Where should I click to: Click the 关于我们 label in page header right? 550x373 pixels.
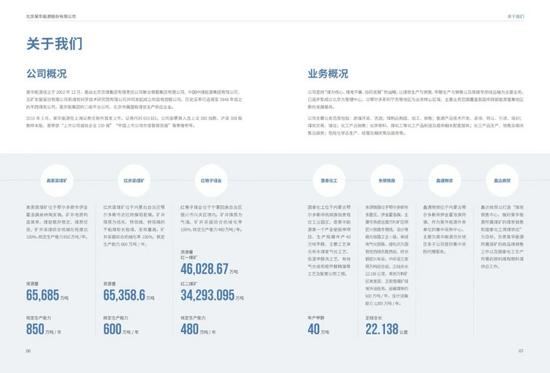(x=516, y=16)
